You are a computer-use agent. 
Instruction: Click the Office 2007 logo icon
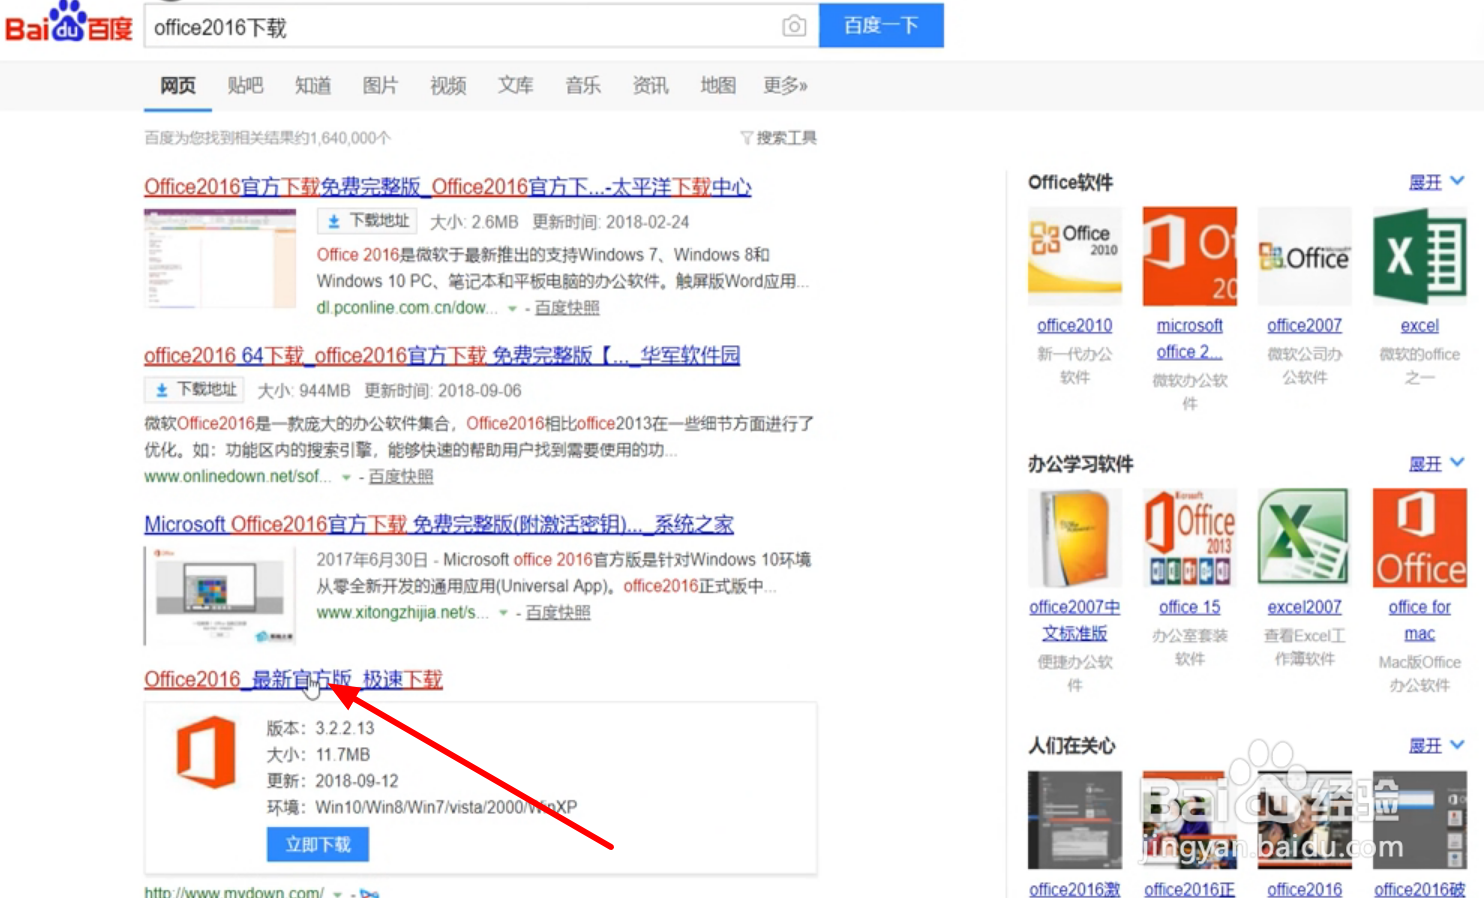pos(1305,256)
